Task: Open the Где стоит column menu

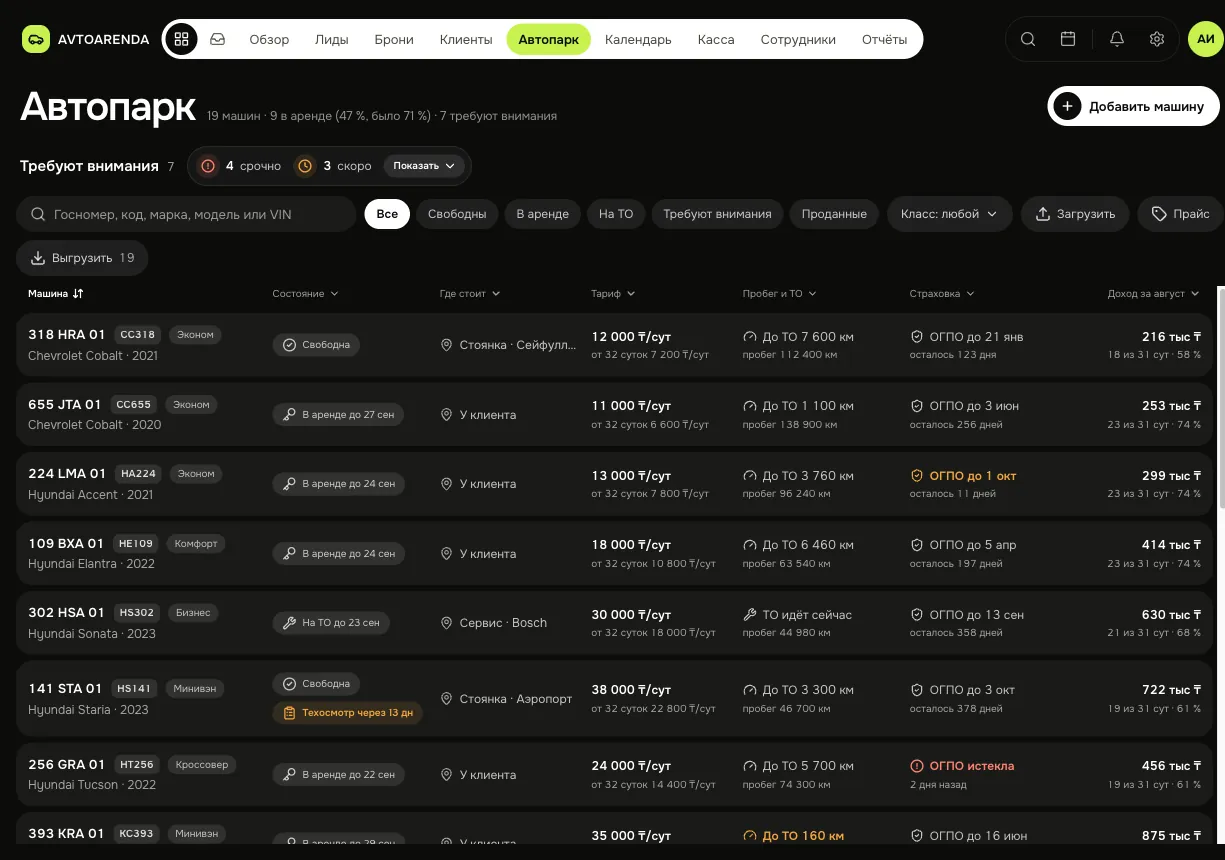Action: pos(469,294)
